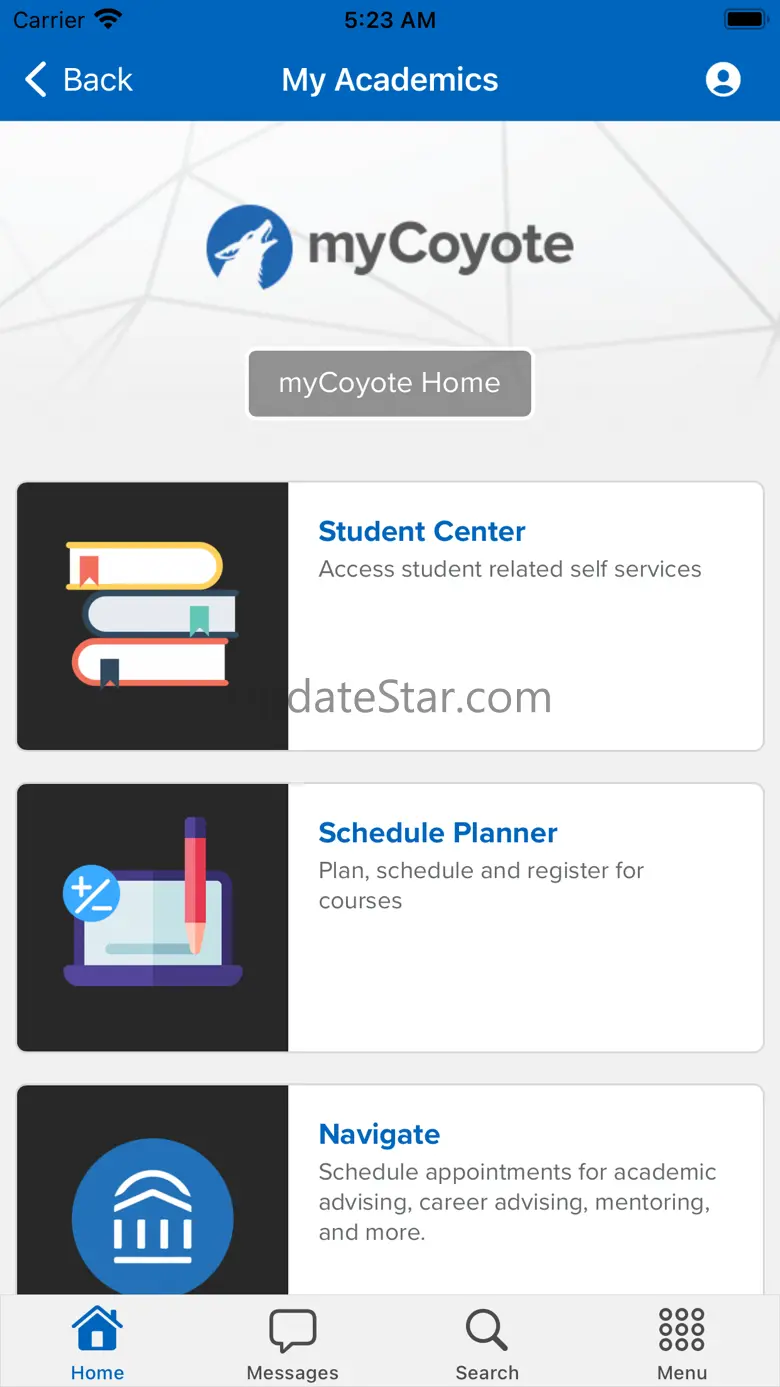Select the Navigate heading link
This screenshot has height=1387, width=780.
click(379, 1134)
